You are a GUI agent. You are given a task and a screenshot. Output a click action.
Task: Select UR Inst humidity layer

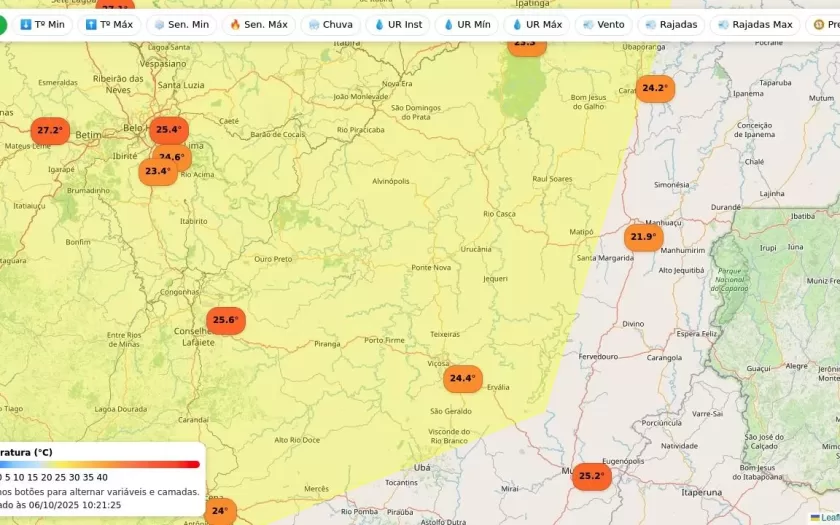pos(398,25)
